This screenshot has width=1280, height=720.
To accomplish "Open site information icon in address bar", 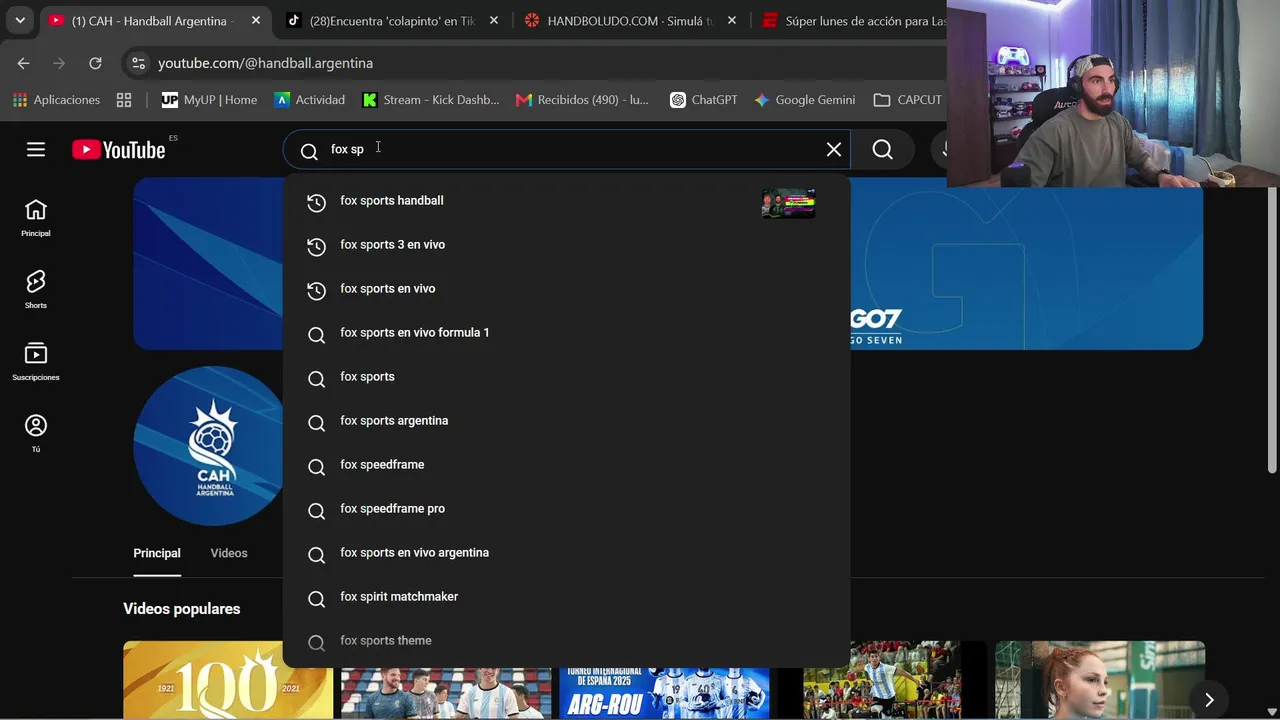I will pos(138,63).
